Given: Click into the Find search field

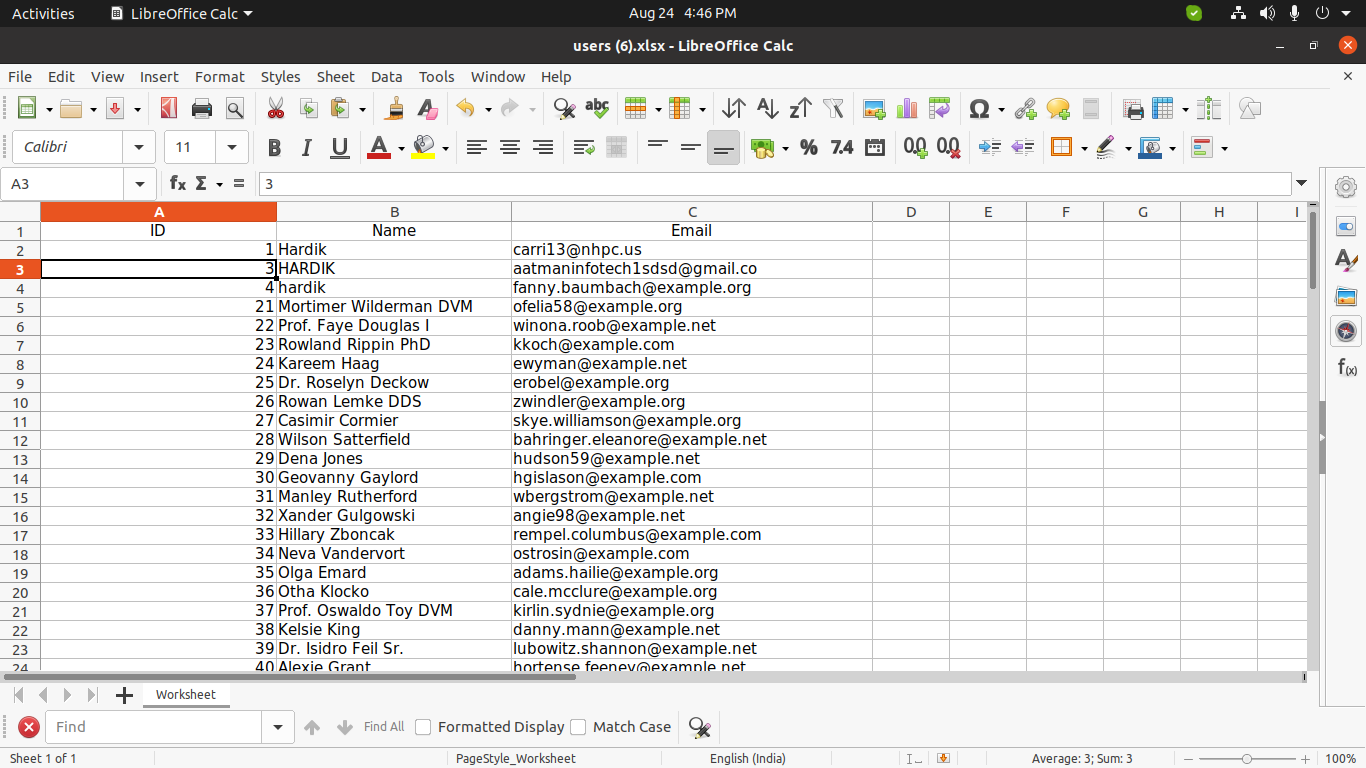Looking at the screenshot, I should tap(155, 727).
